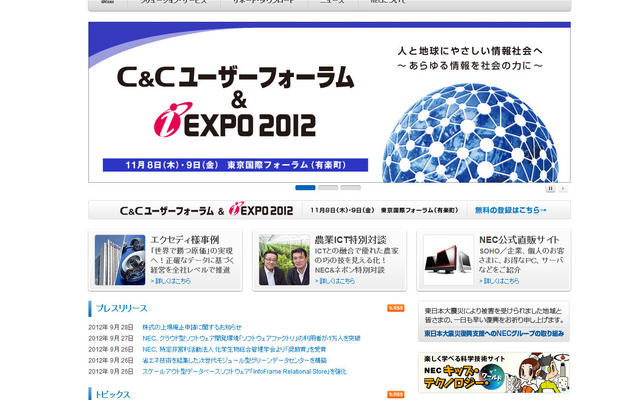Open the グリーンデータセンター release link

pos(234,360)
